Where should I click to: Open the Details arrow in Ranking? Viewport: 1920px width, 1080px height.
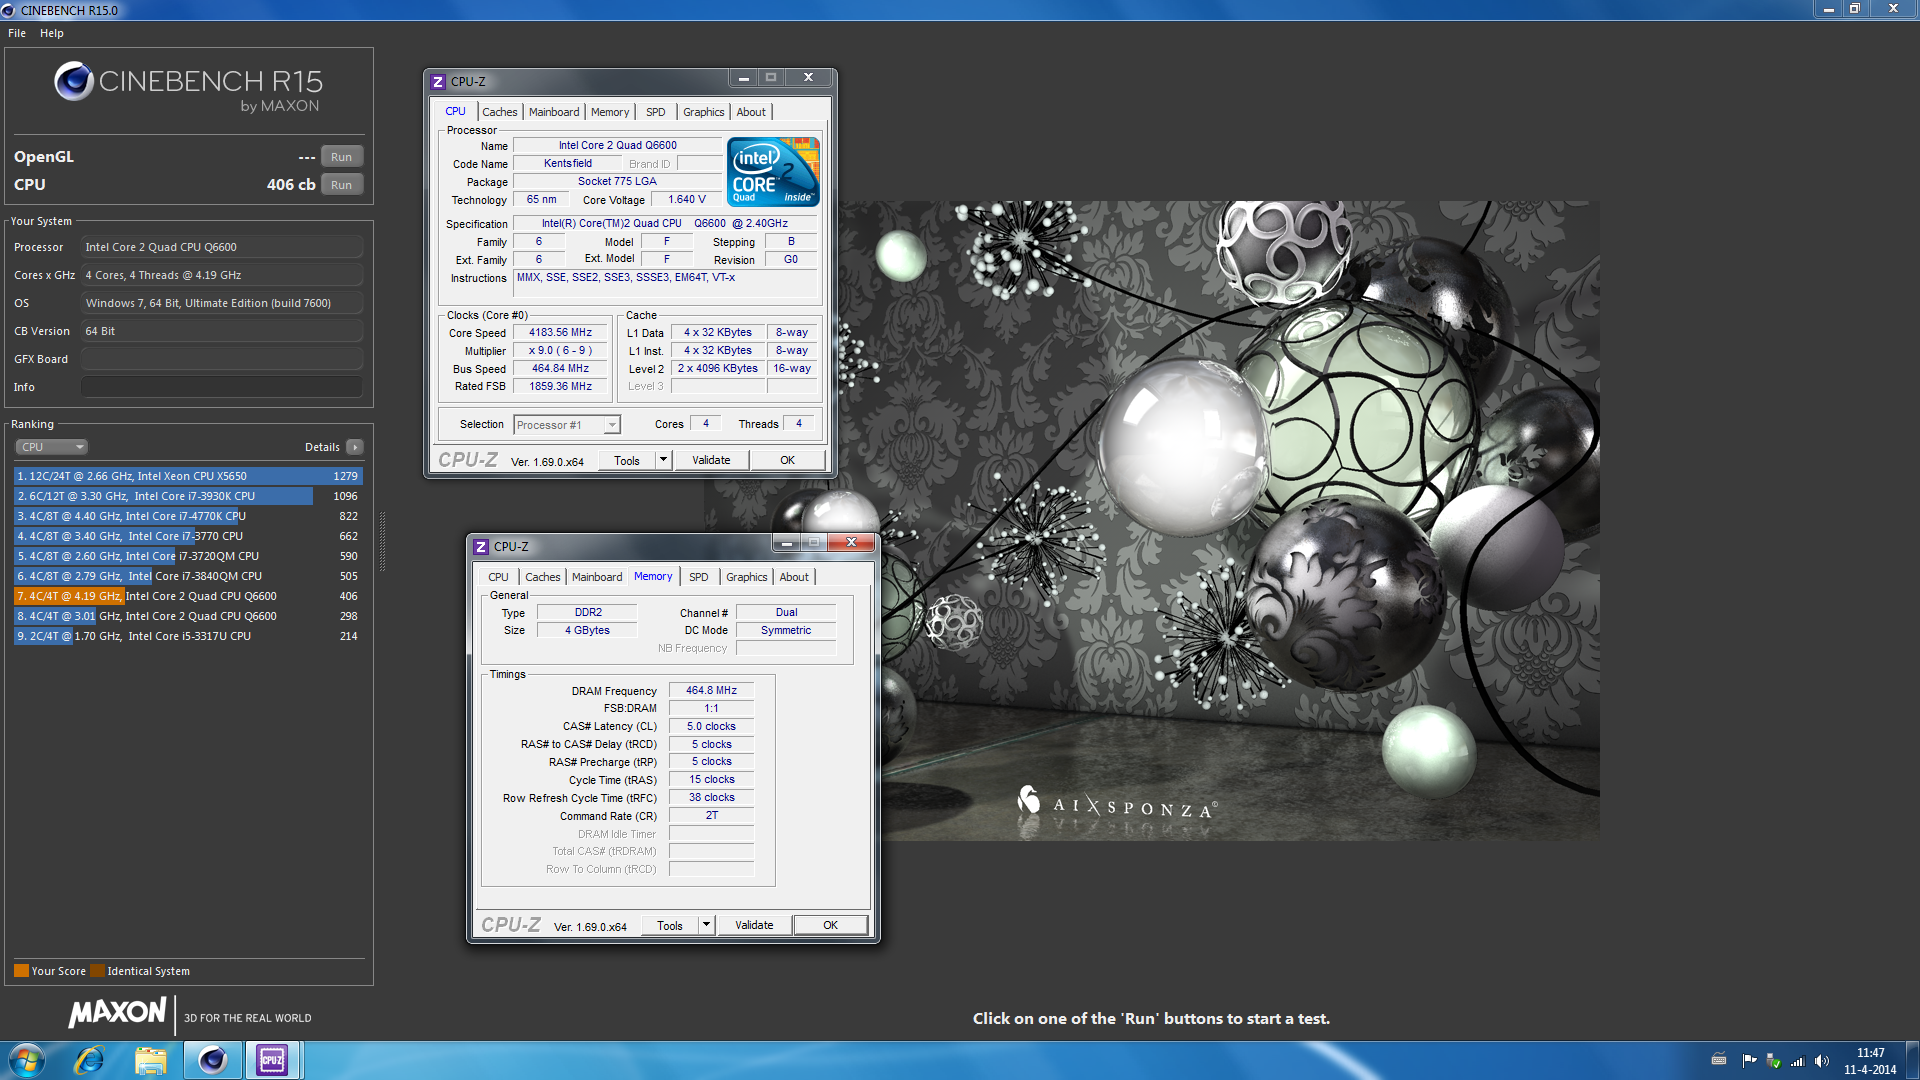[355, 447]
